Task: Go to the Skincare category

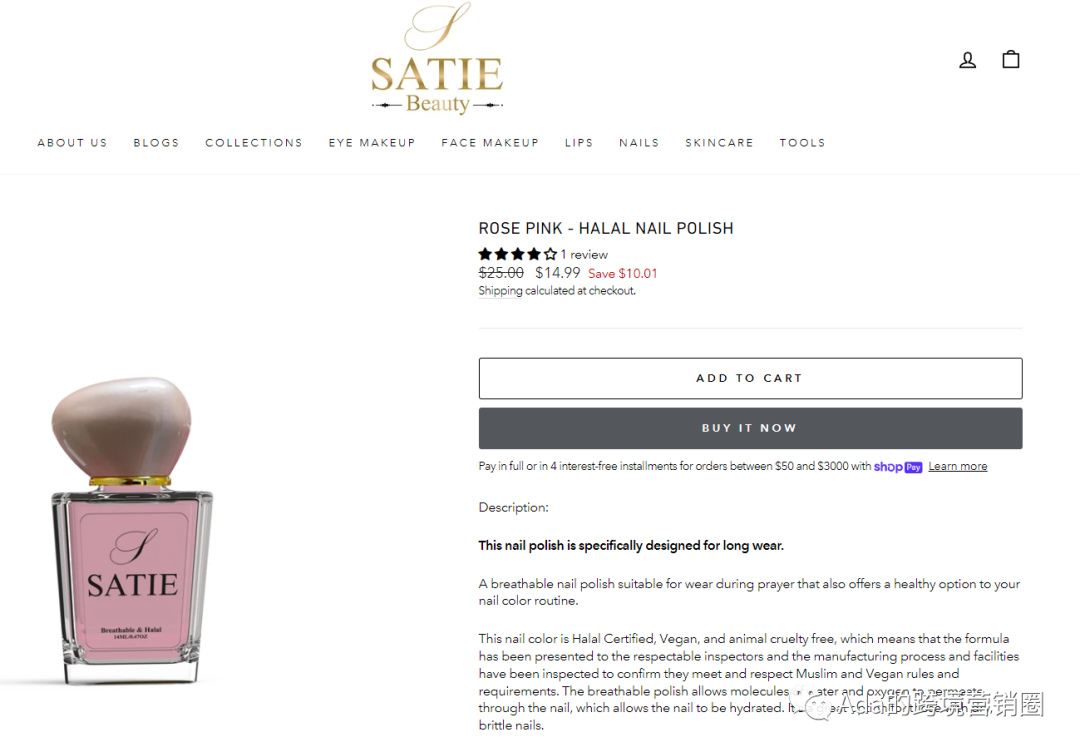Action: (x=719, y=143)
